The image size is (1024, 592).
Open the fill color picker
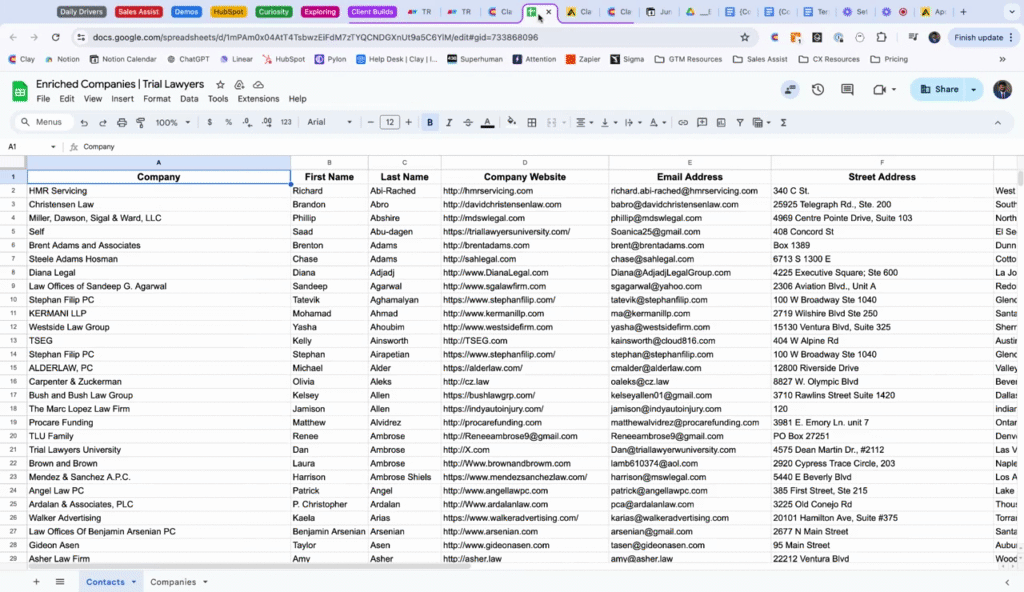(x=511, y=122)
